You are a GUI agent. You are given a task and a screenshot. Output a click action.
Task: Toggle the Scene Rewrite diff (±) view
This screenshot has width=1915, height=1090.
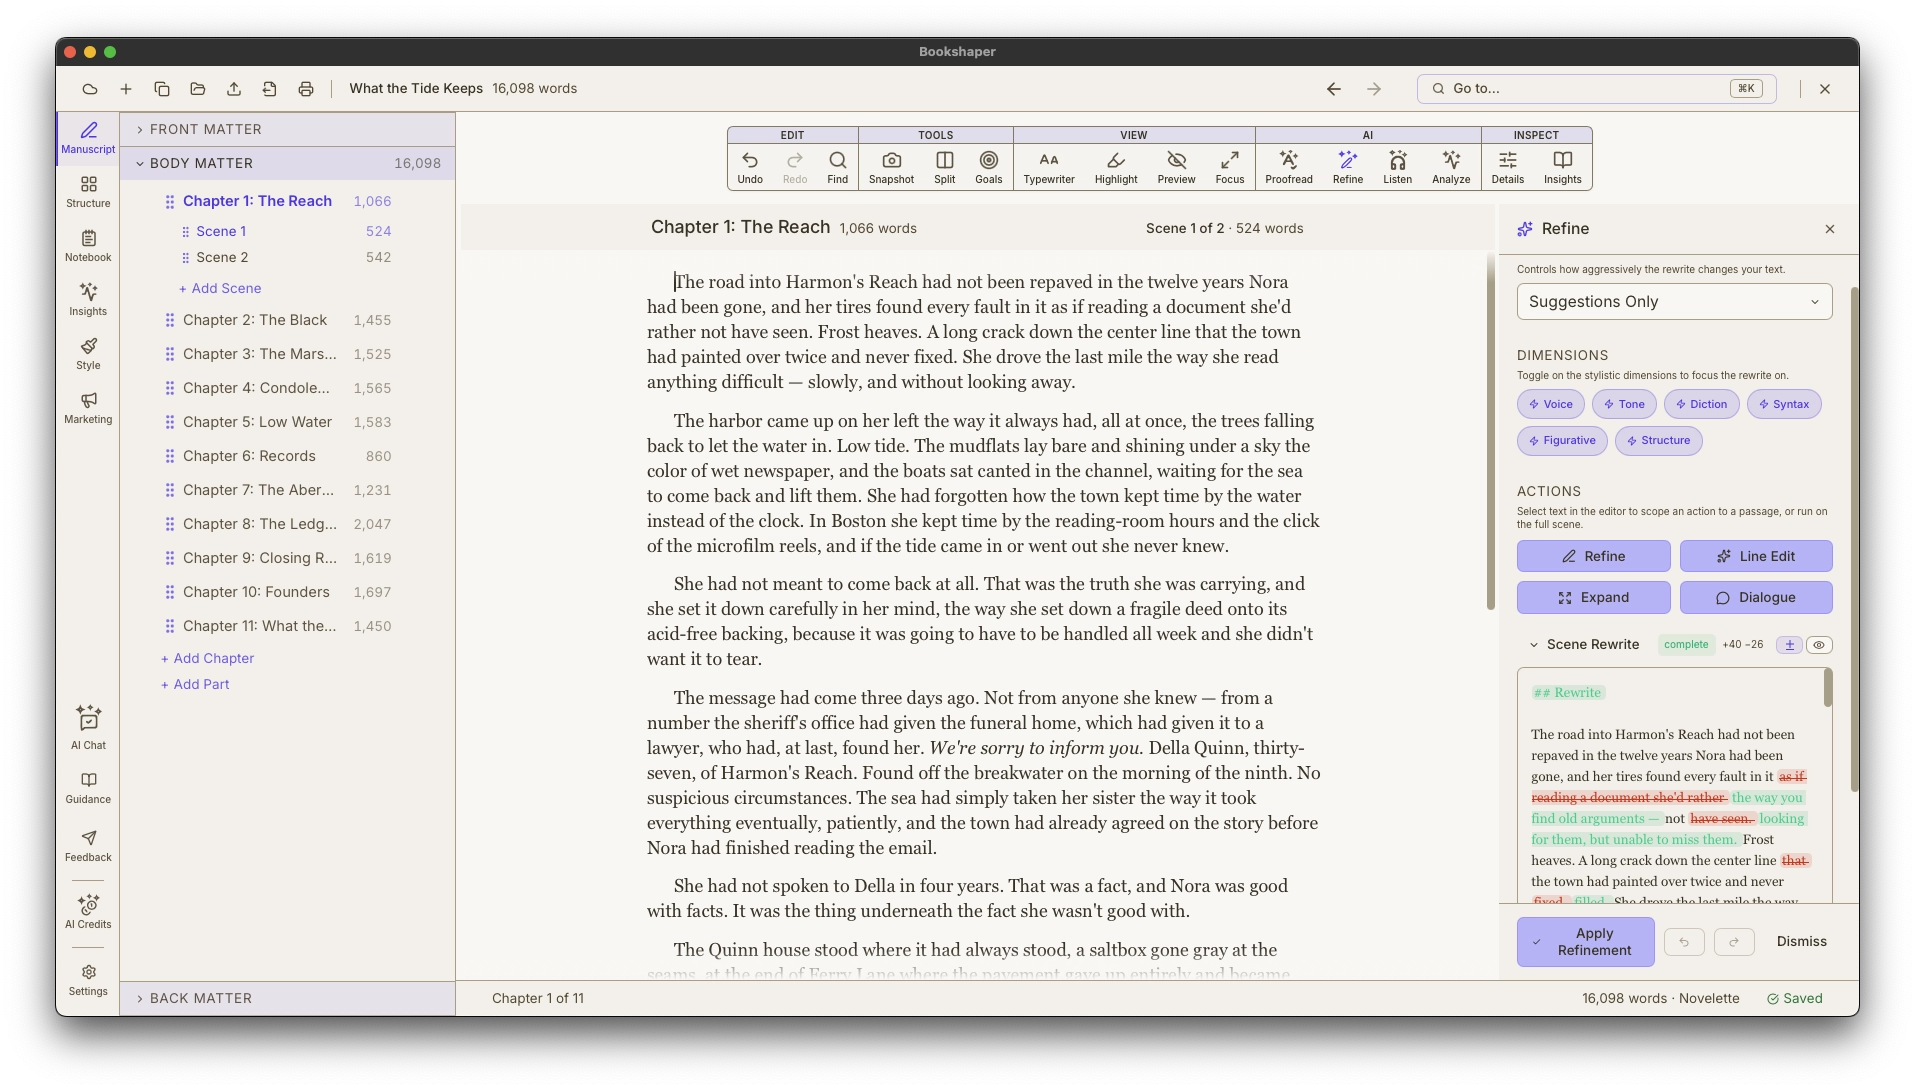coord(1789,645)
